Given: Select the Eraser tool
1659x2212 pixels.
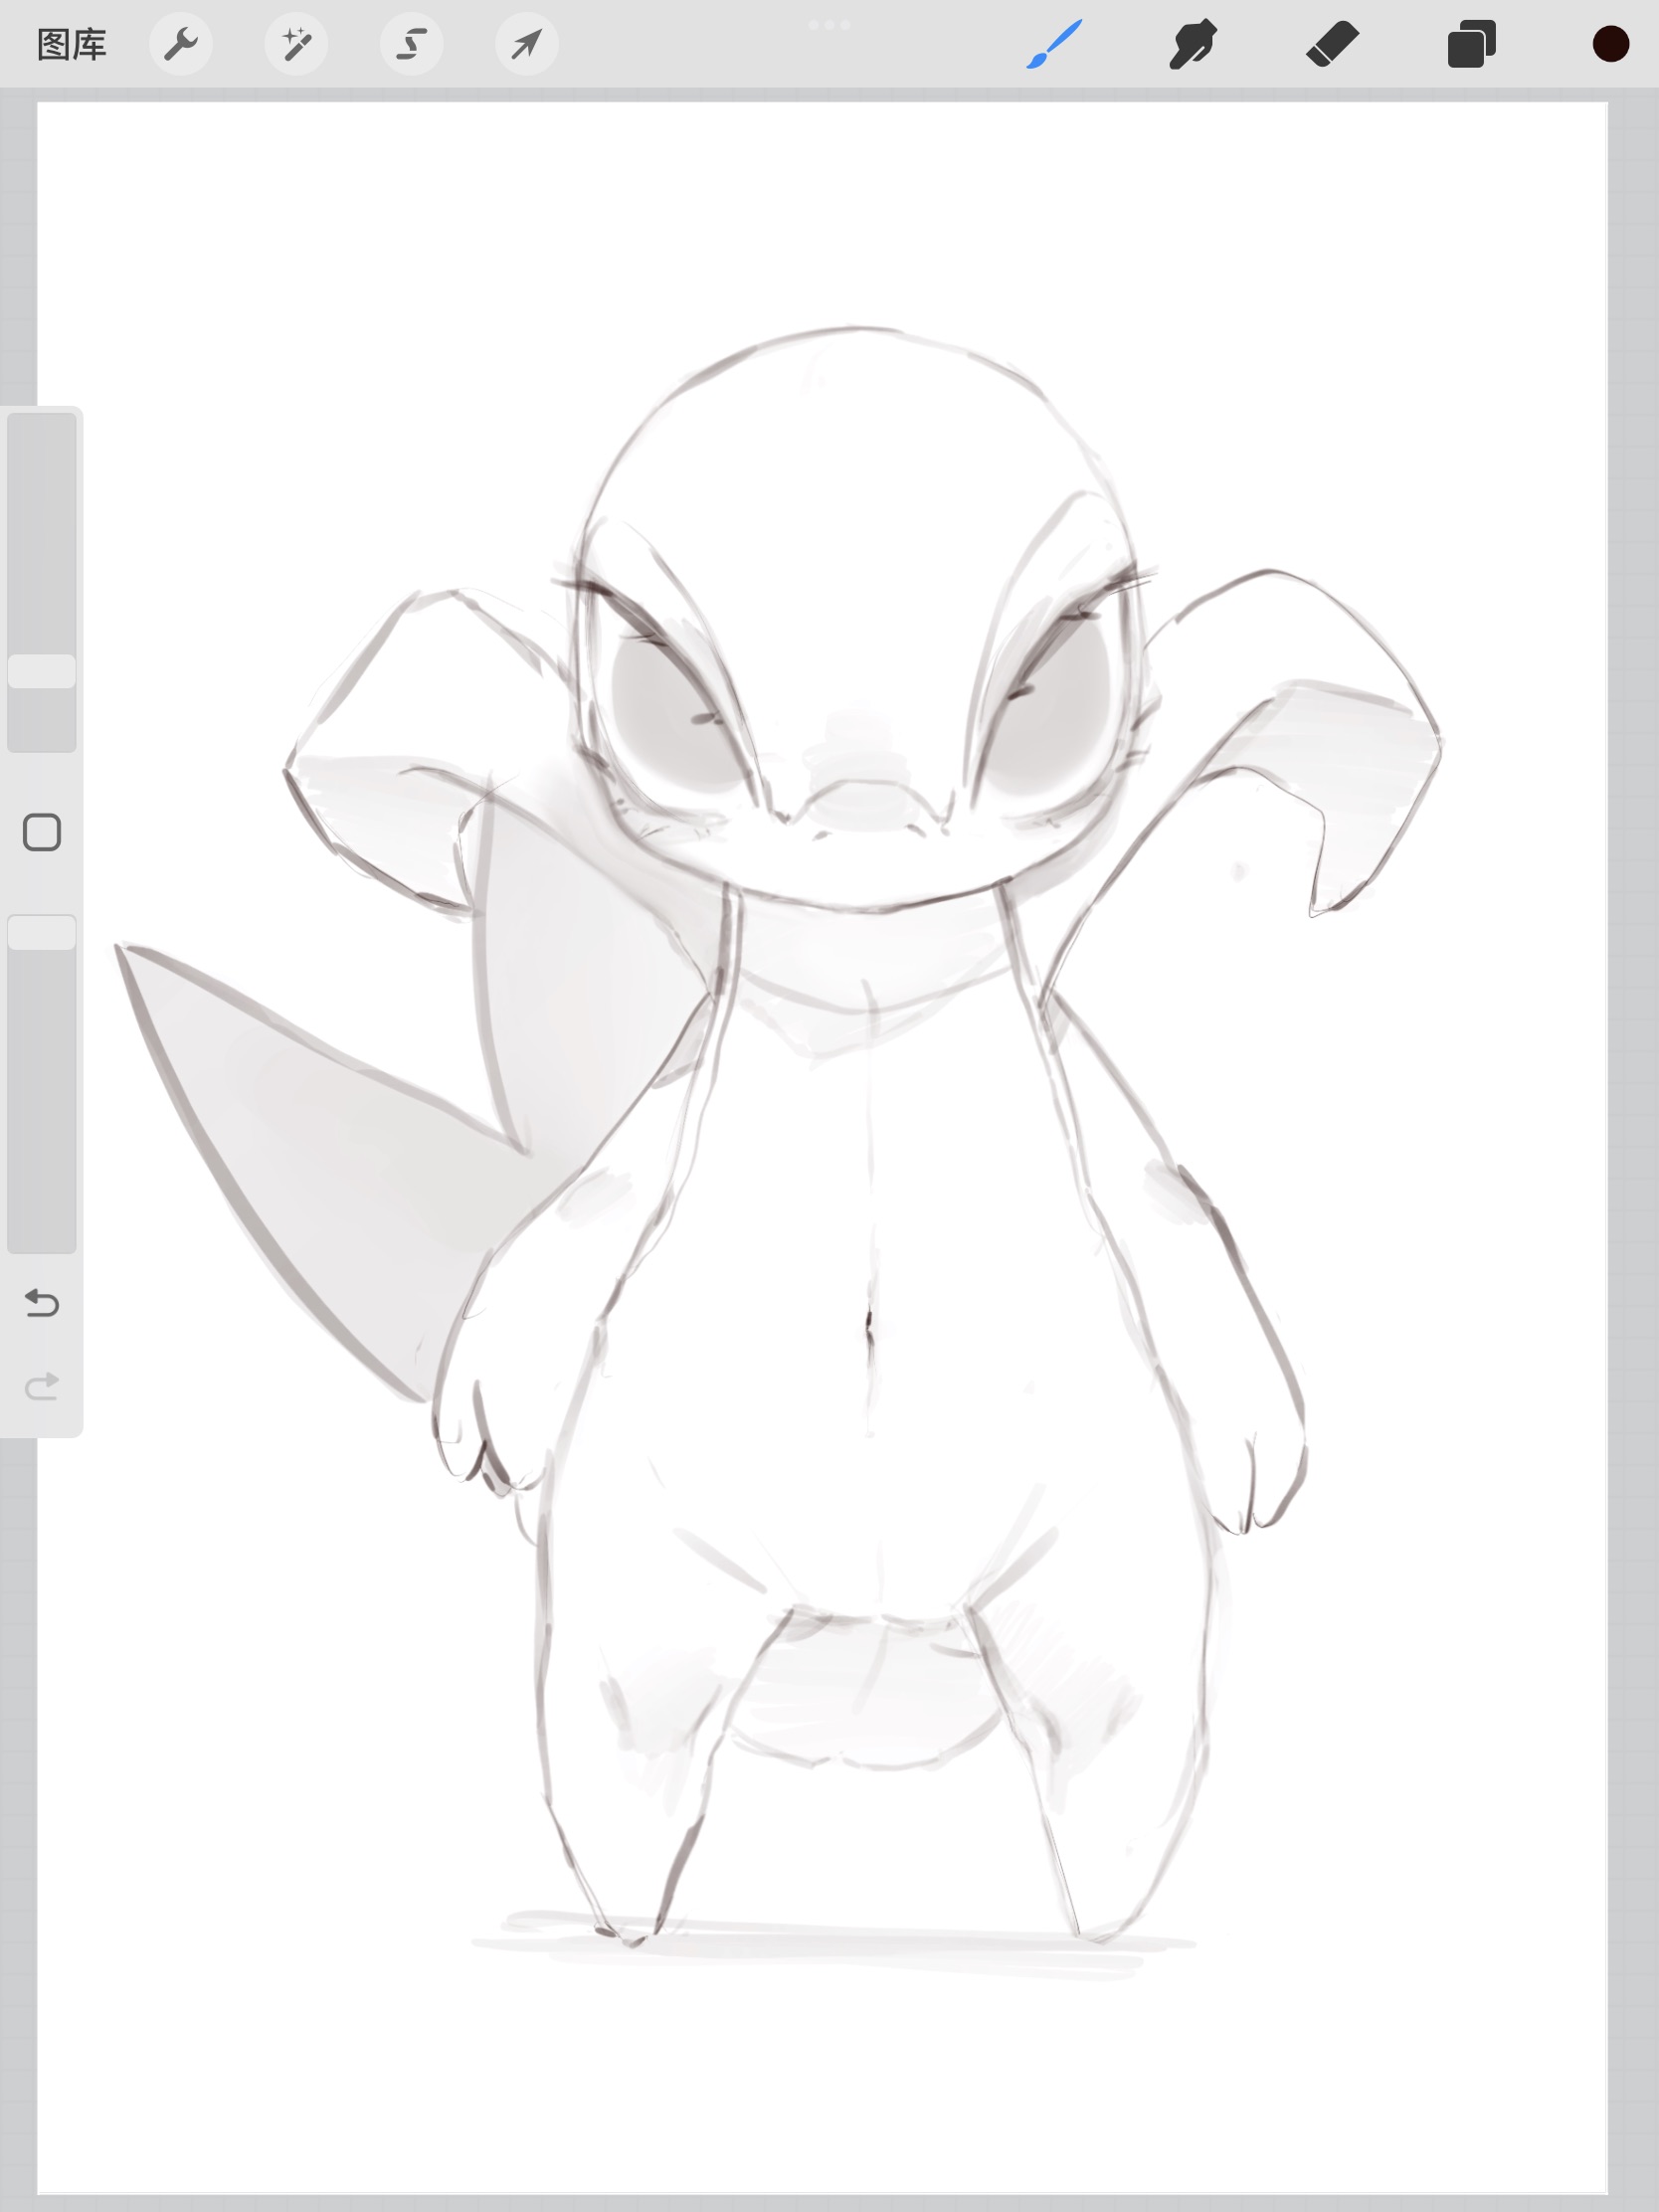Looking at the screenshot, I should click(1332, 45).
